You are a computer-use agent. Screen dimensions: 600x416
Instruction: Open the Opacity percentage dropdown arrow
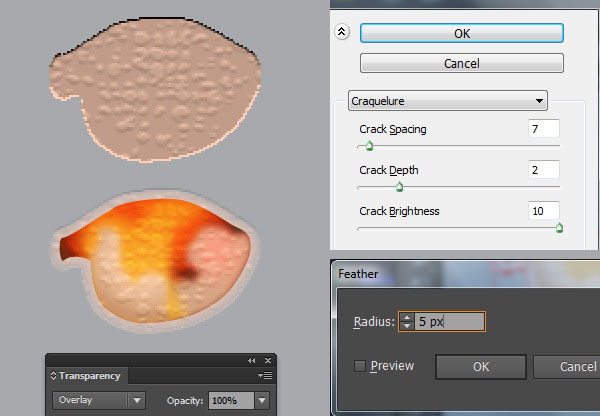[x=262, y=400]
